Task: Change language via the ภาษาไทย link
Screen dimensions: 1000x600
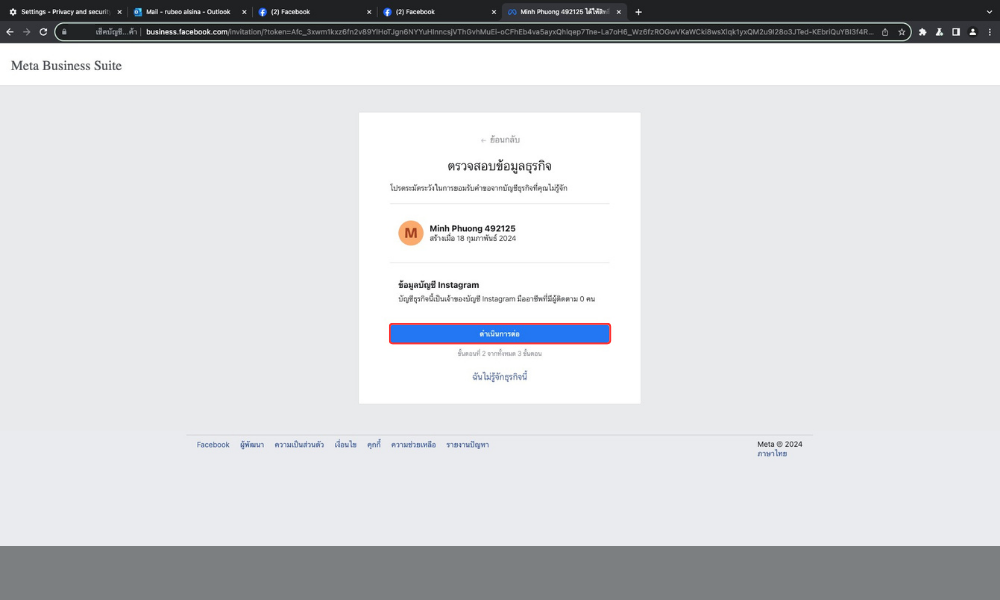Action: (x=772, y=454)
